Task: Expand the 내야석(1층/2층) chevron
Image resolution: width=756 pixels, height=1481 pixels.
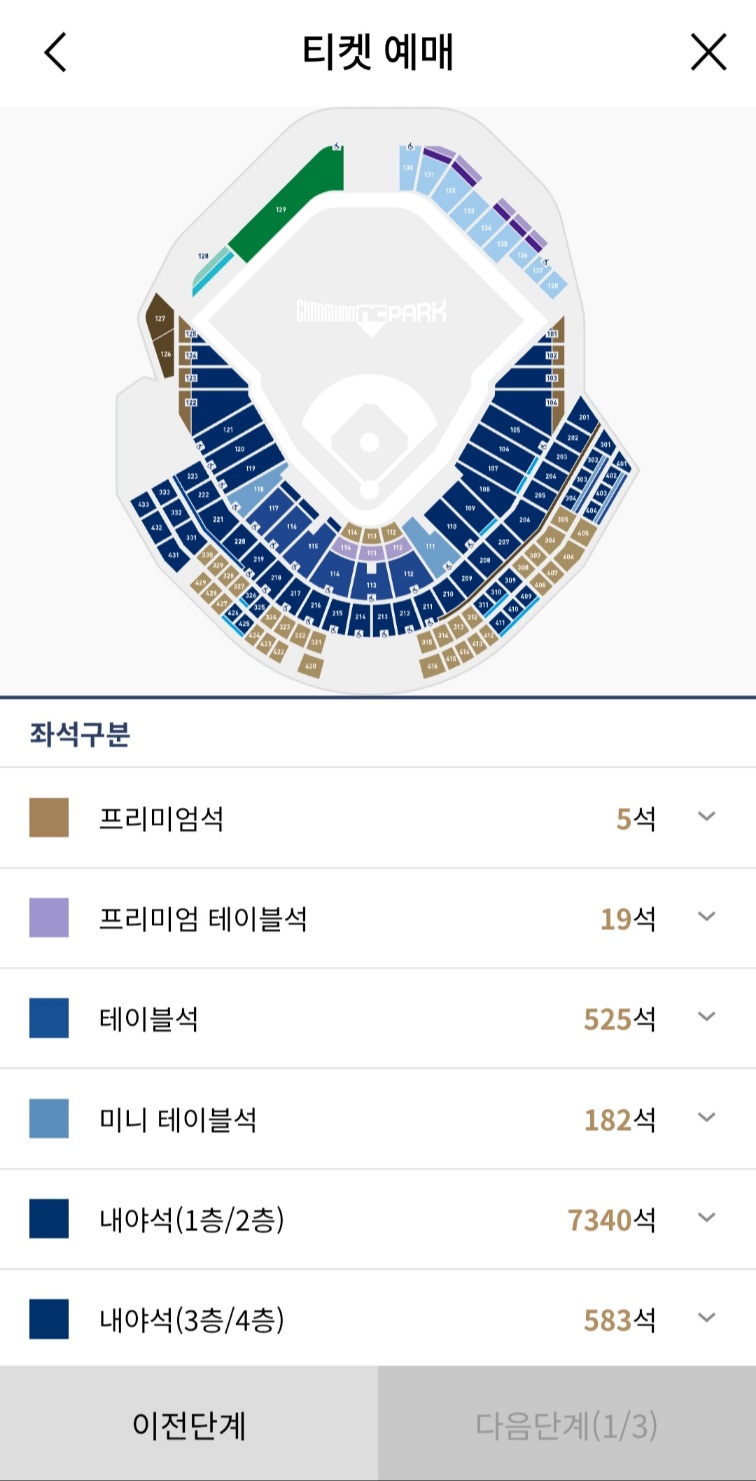Action: [707, 1218]
